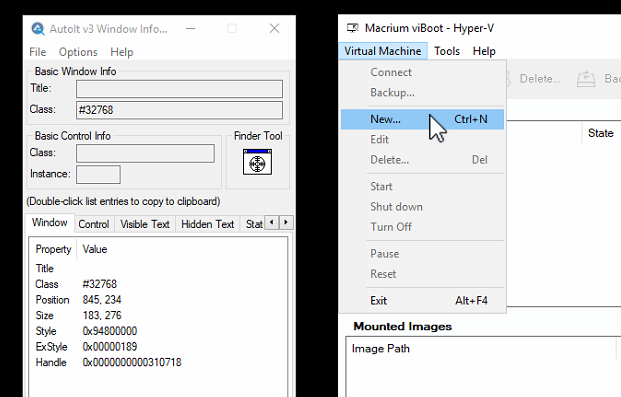Choose Delete... from the Virtual Machine menu
621x397 pixels.
423,160
